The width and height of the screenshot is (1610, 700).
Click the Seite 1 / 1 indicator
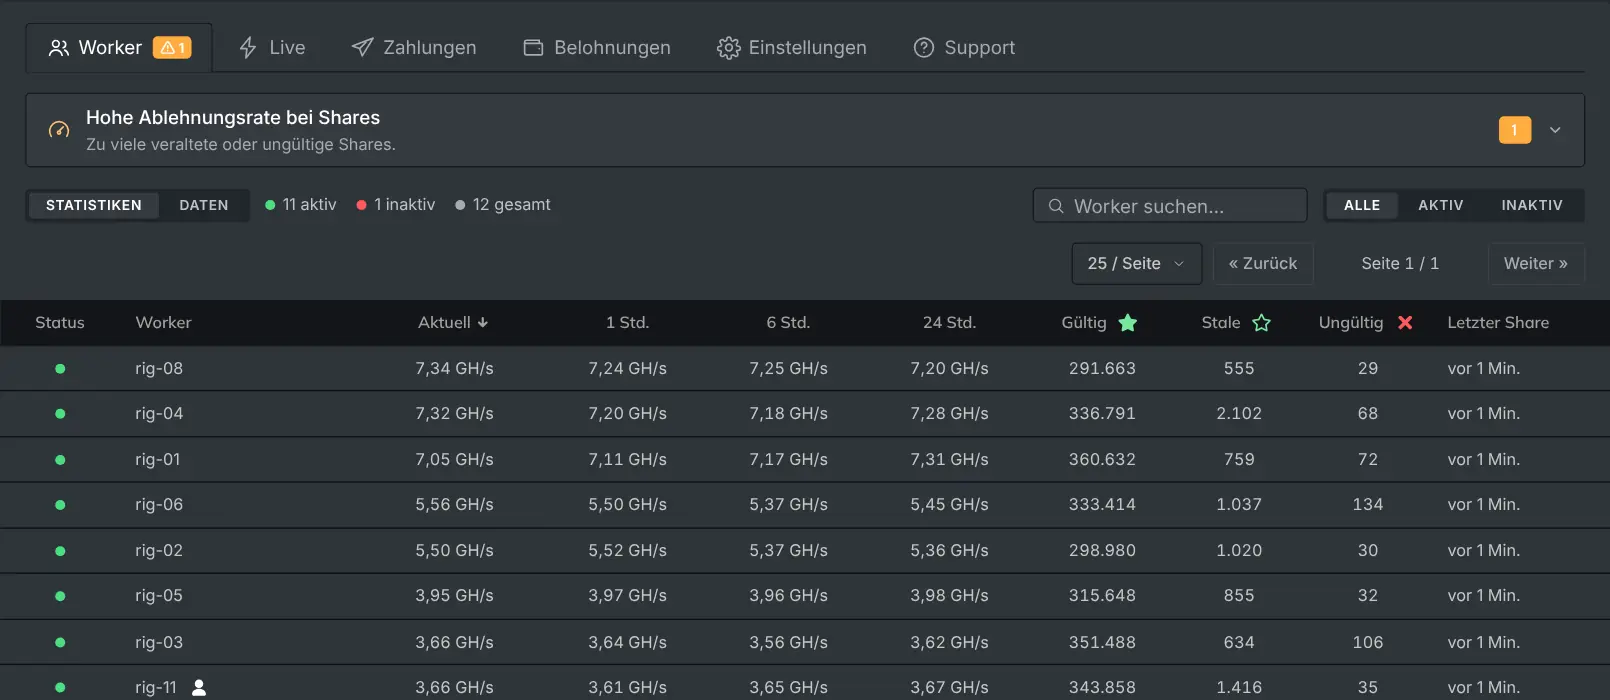pos(1400,264)
